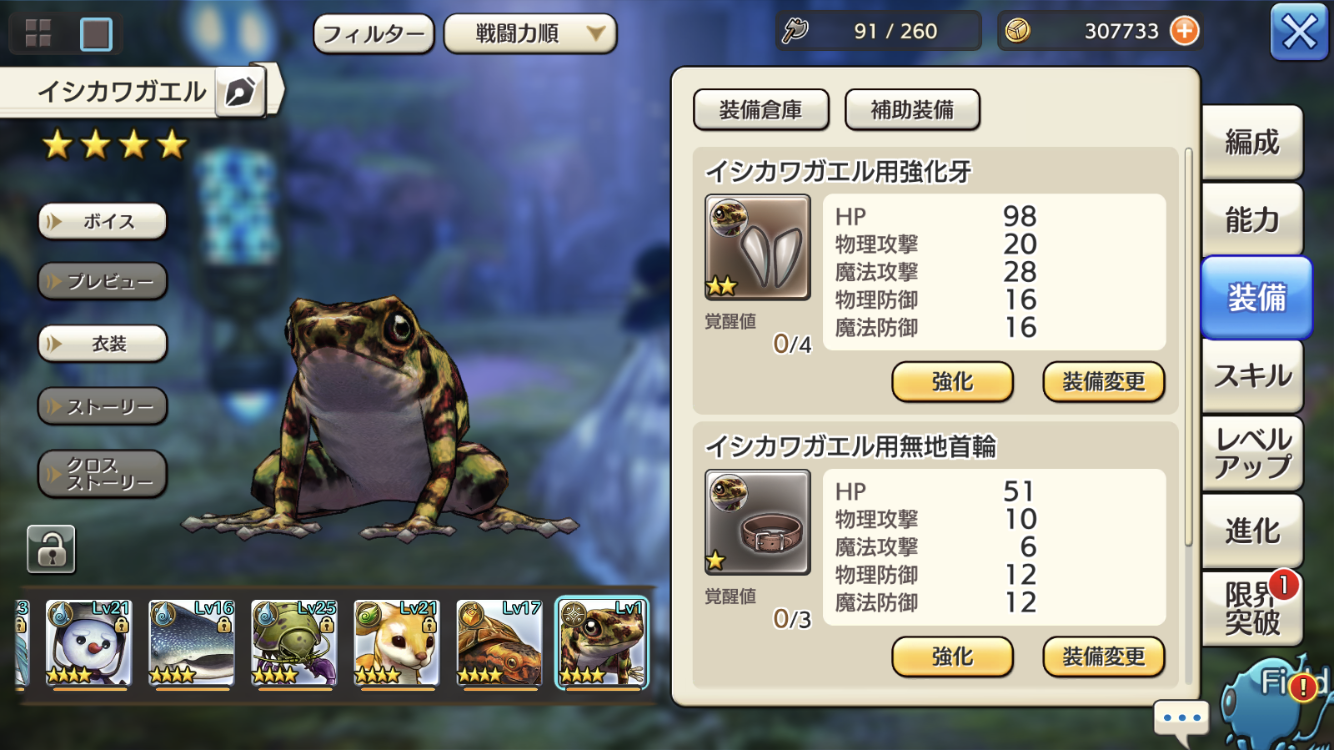Toggle the character lock padlock icon

[51, 548]
